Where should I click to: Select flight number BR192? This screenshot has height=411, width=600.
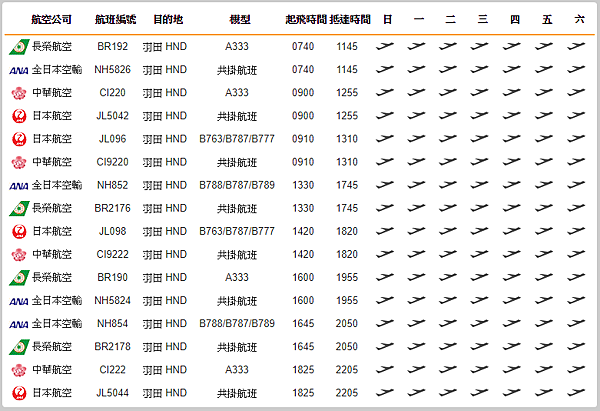point(112,46)
